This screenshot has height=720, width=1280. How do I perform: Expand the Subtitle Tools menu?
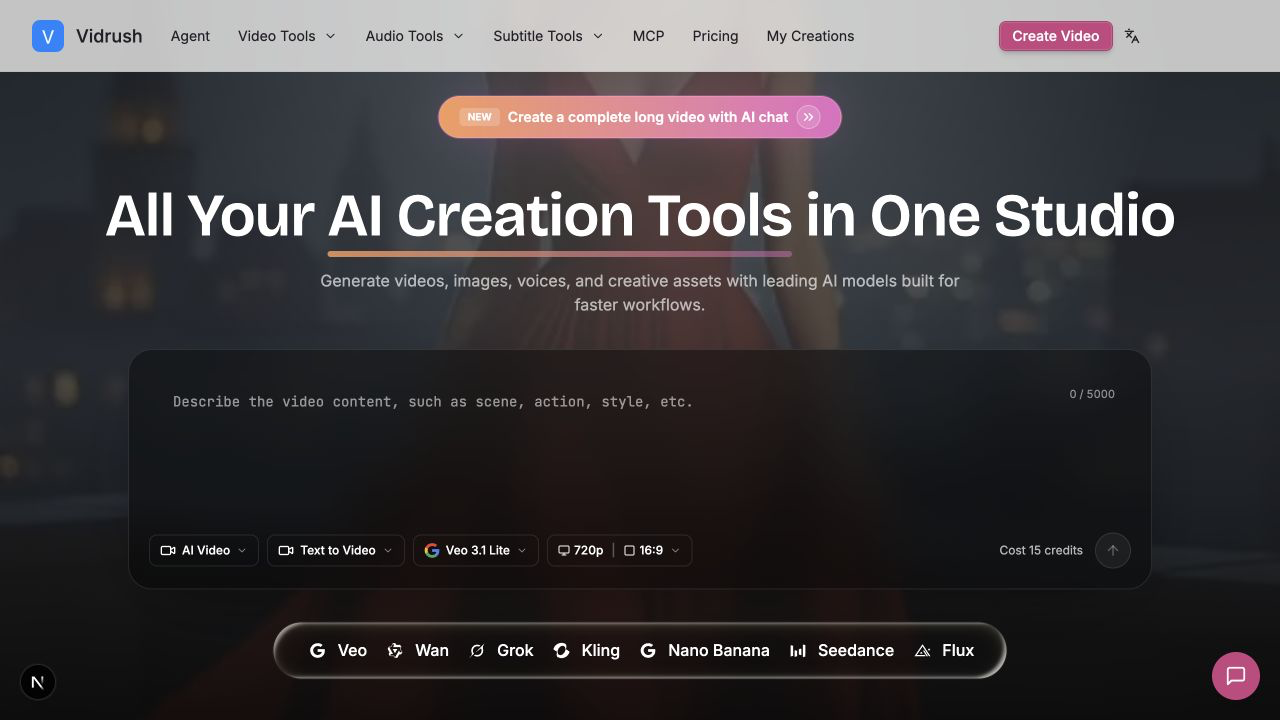pyautogui.click(x=548, y=36)
